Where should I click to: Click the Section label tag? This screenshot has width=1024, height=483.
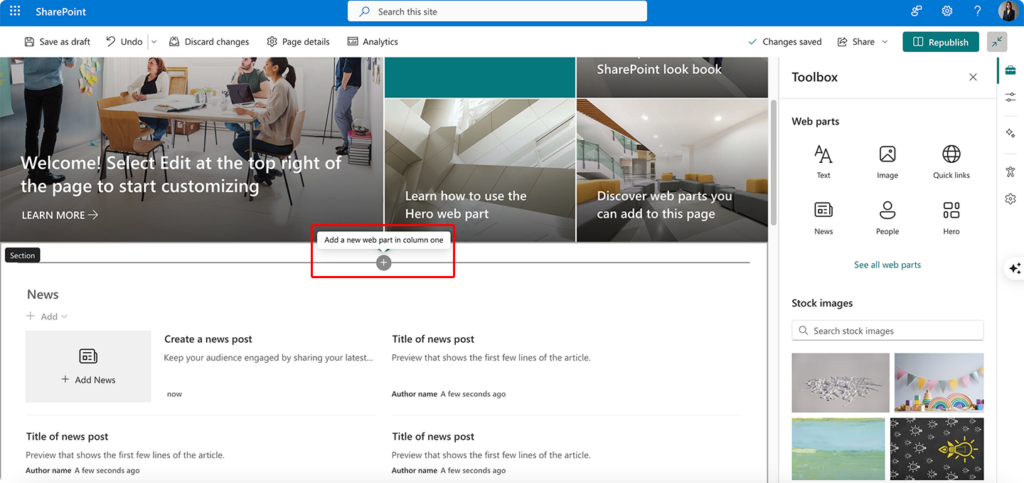click(22, 255)
